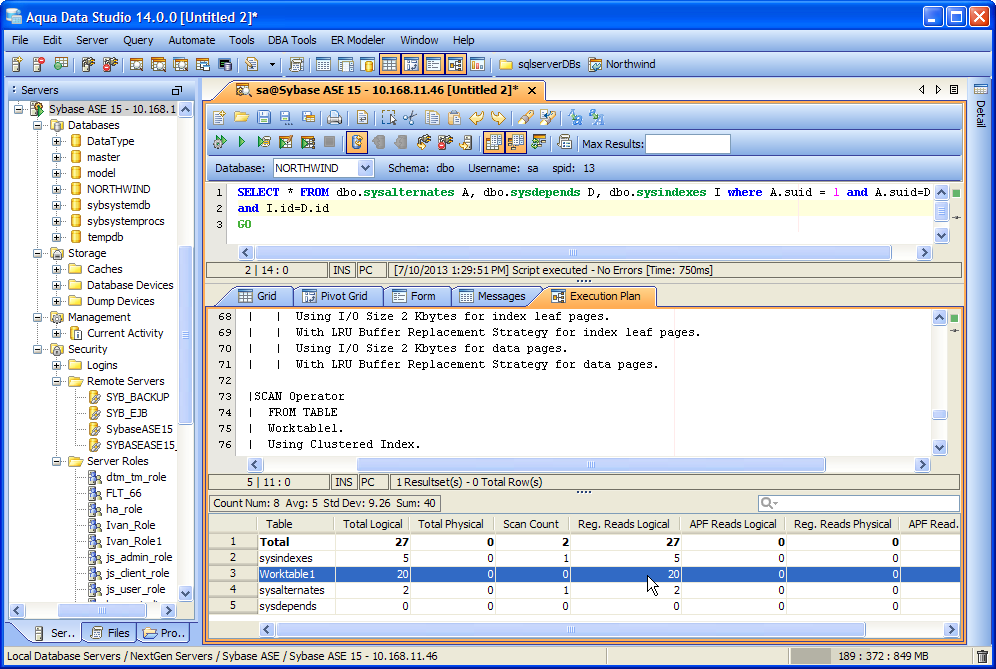Click the Total Logical column header

point(372,524)
